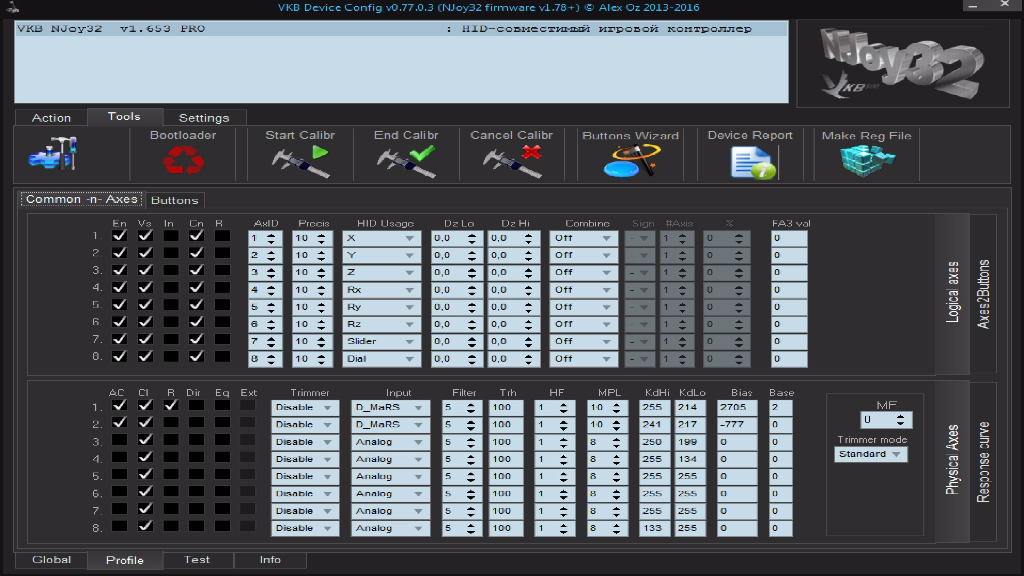Select the Axes2Buttons vertical tab
The width and height of the screenshot is (1024, 576).
point(984,294)
